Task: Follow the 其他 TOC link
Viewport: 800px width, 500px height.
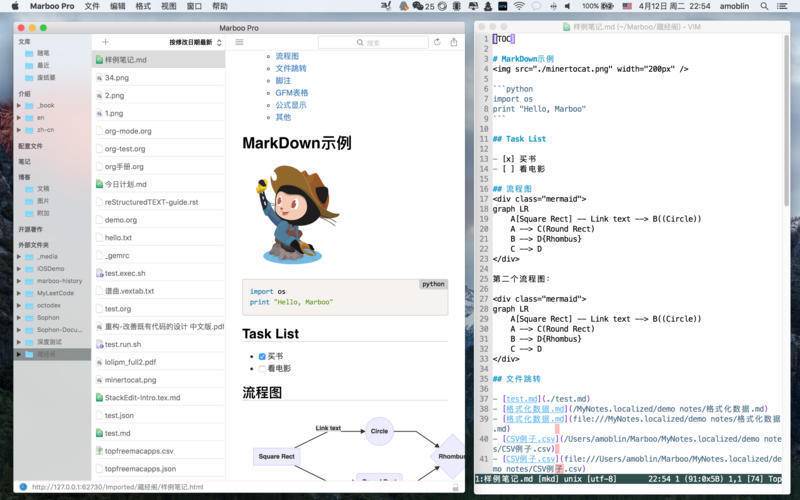Action: (x=283, y=117)
